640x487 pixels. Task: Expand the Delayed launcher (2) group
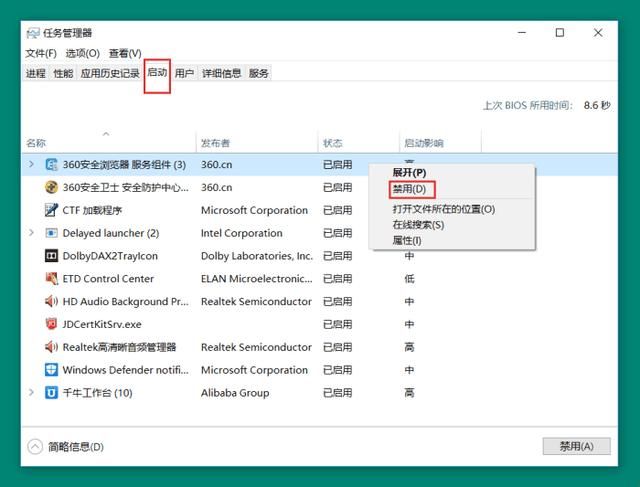pyautogui.click(x=31, y=233)
